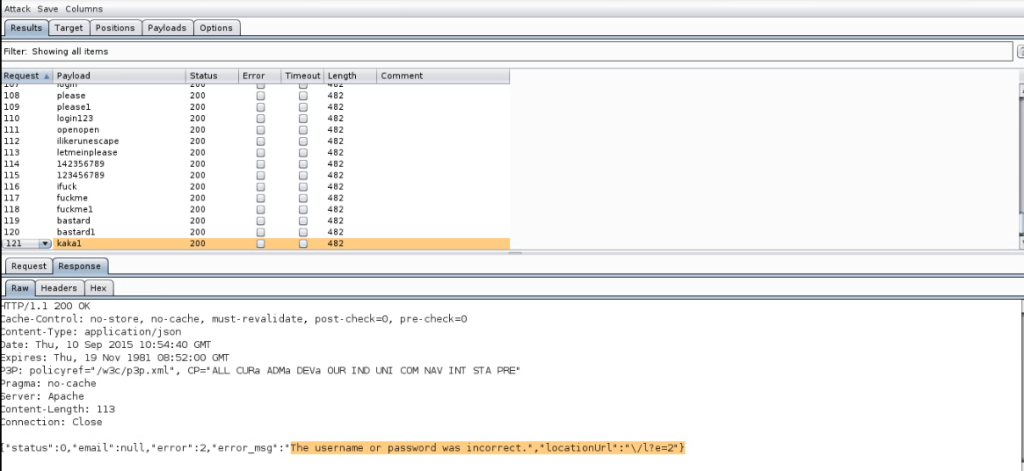Sort results by the Length column header
Image resolution: width=1024 pixels, height=471 pixels.
(341, 76)
